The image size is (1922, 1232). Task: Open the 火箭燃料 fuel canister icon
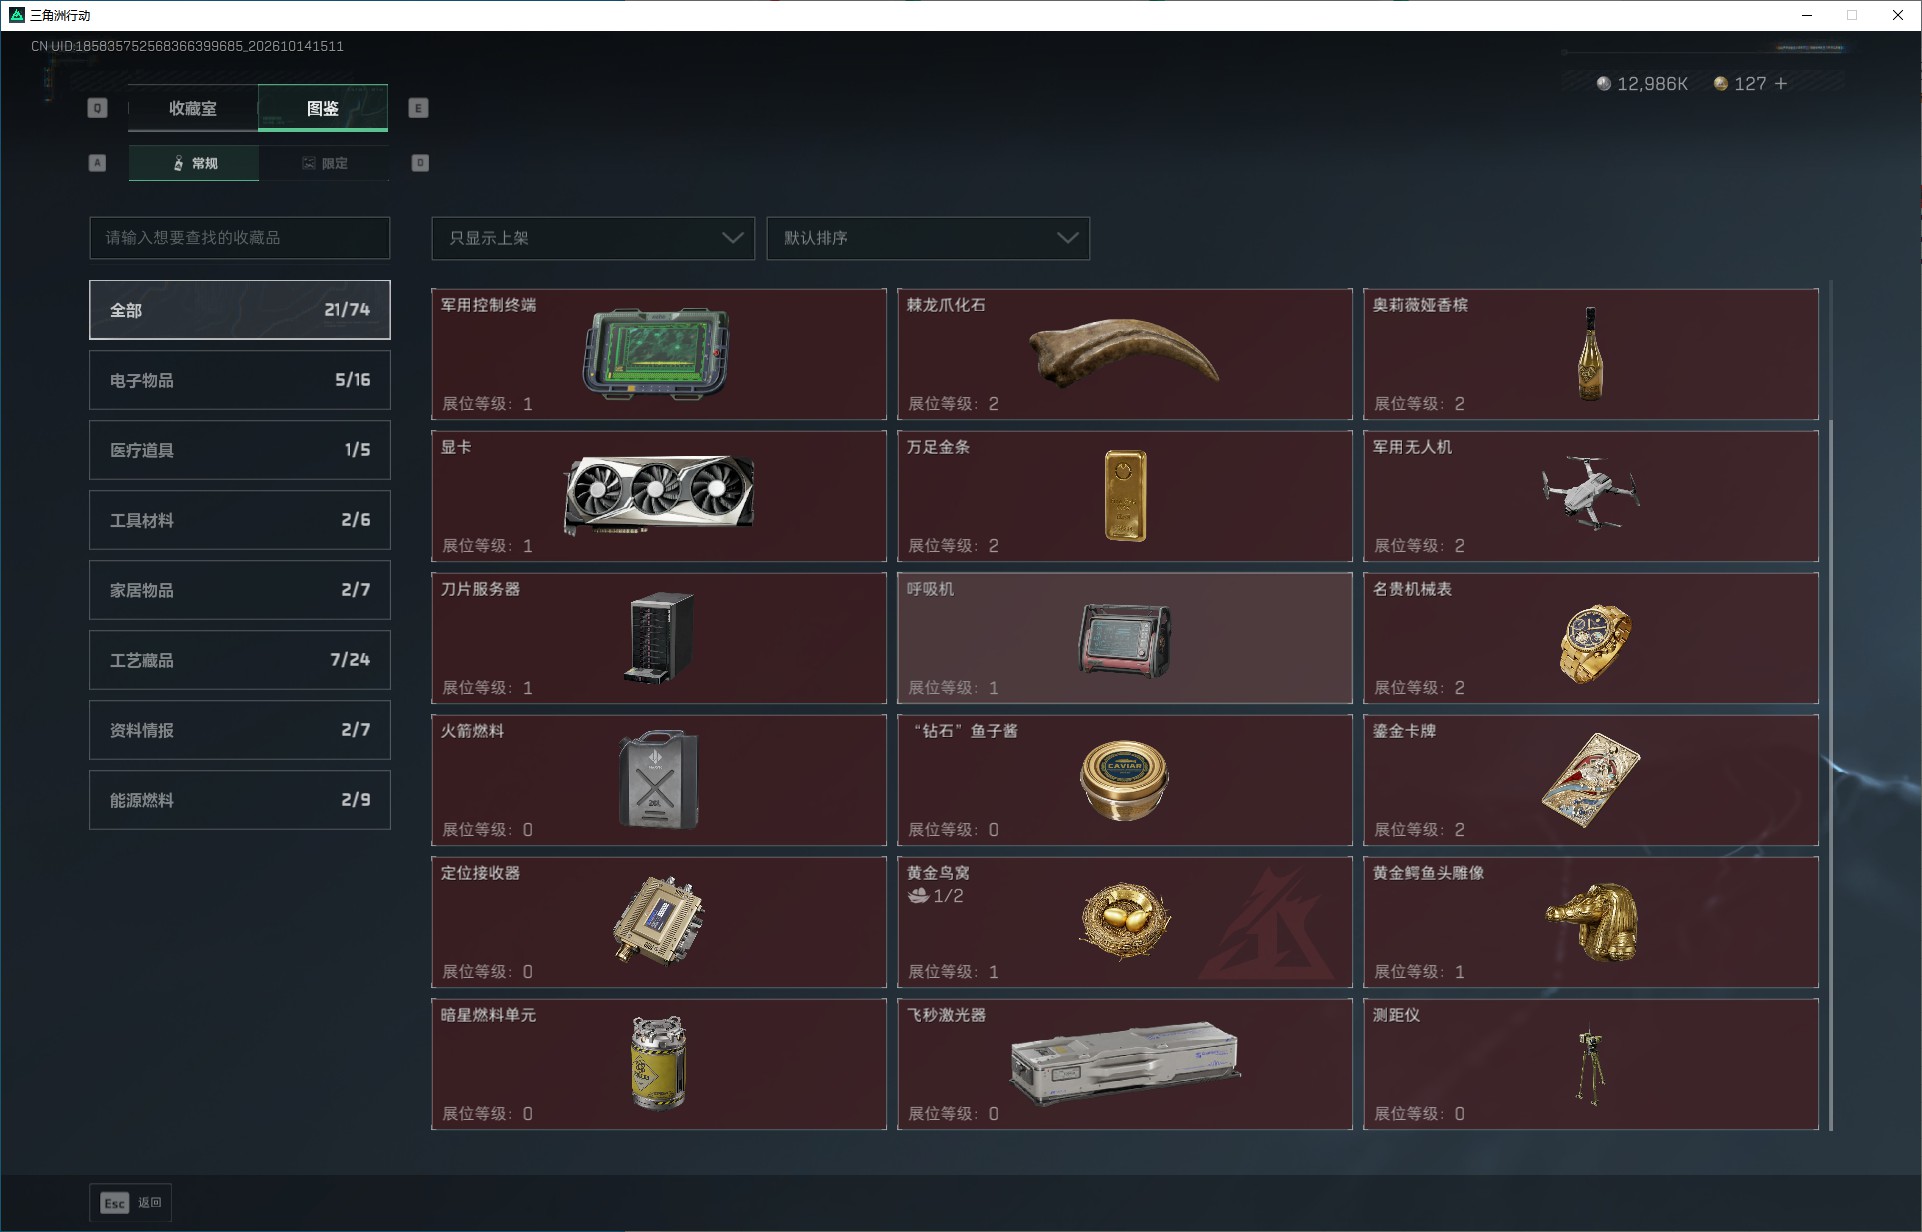(658, 780)
